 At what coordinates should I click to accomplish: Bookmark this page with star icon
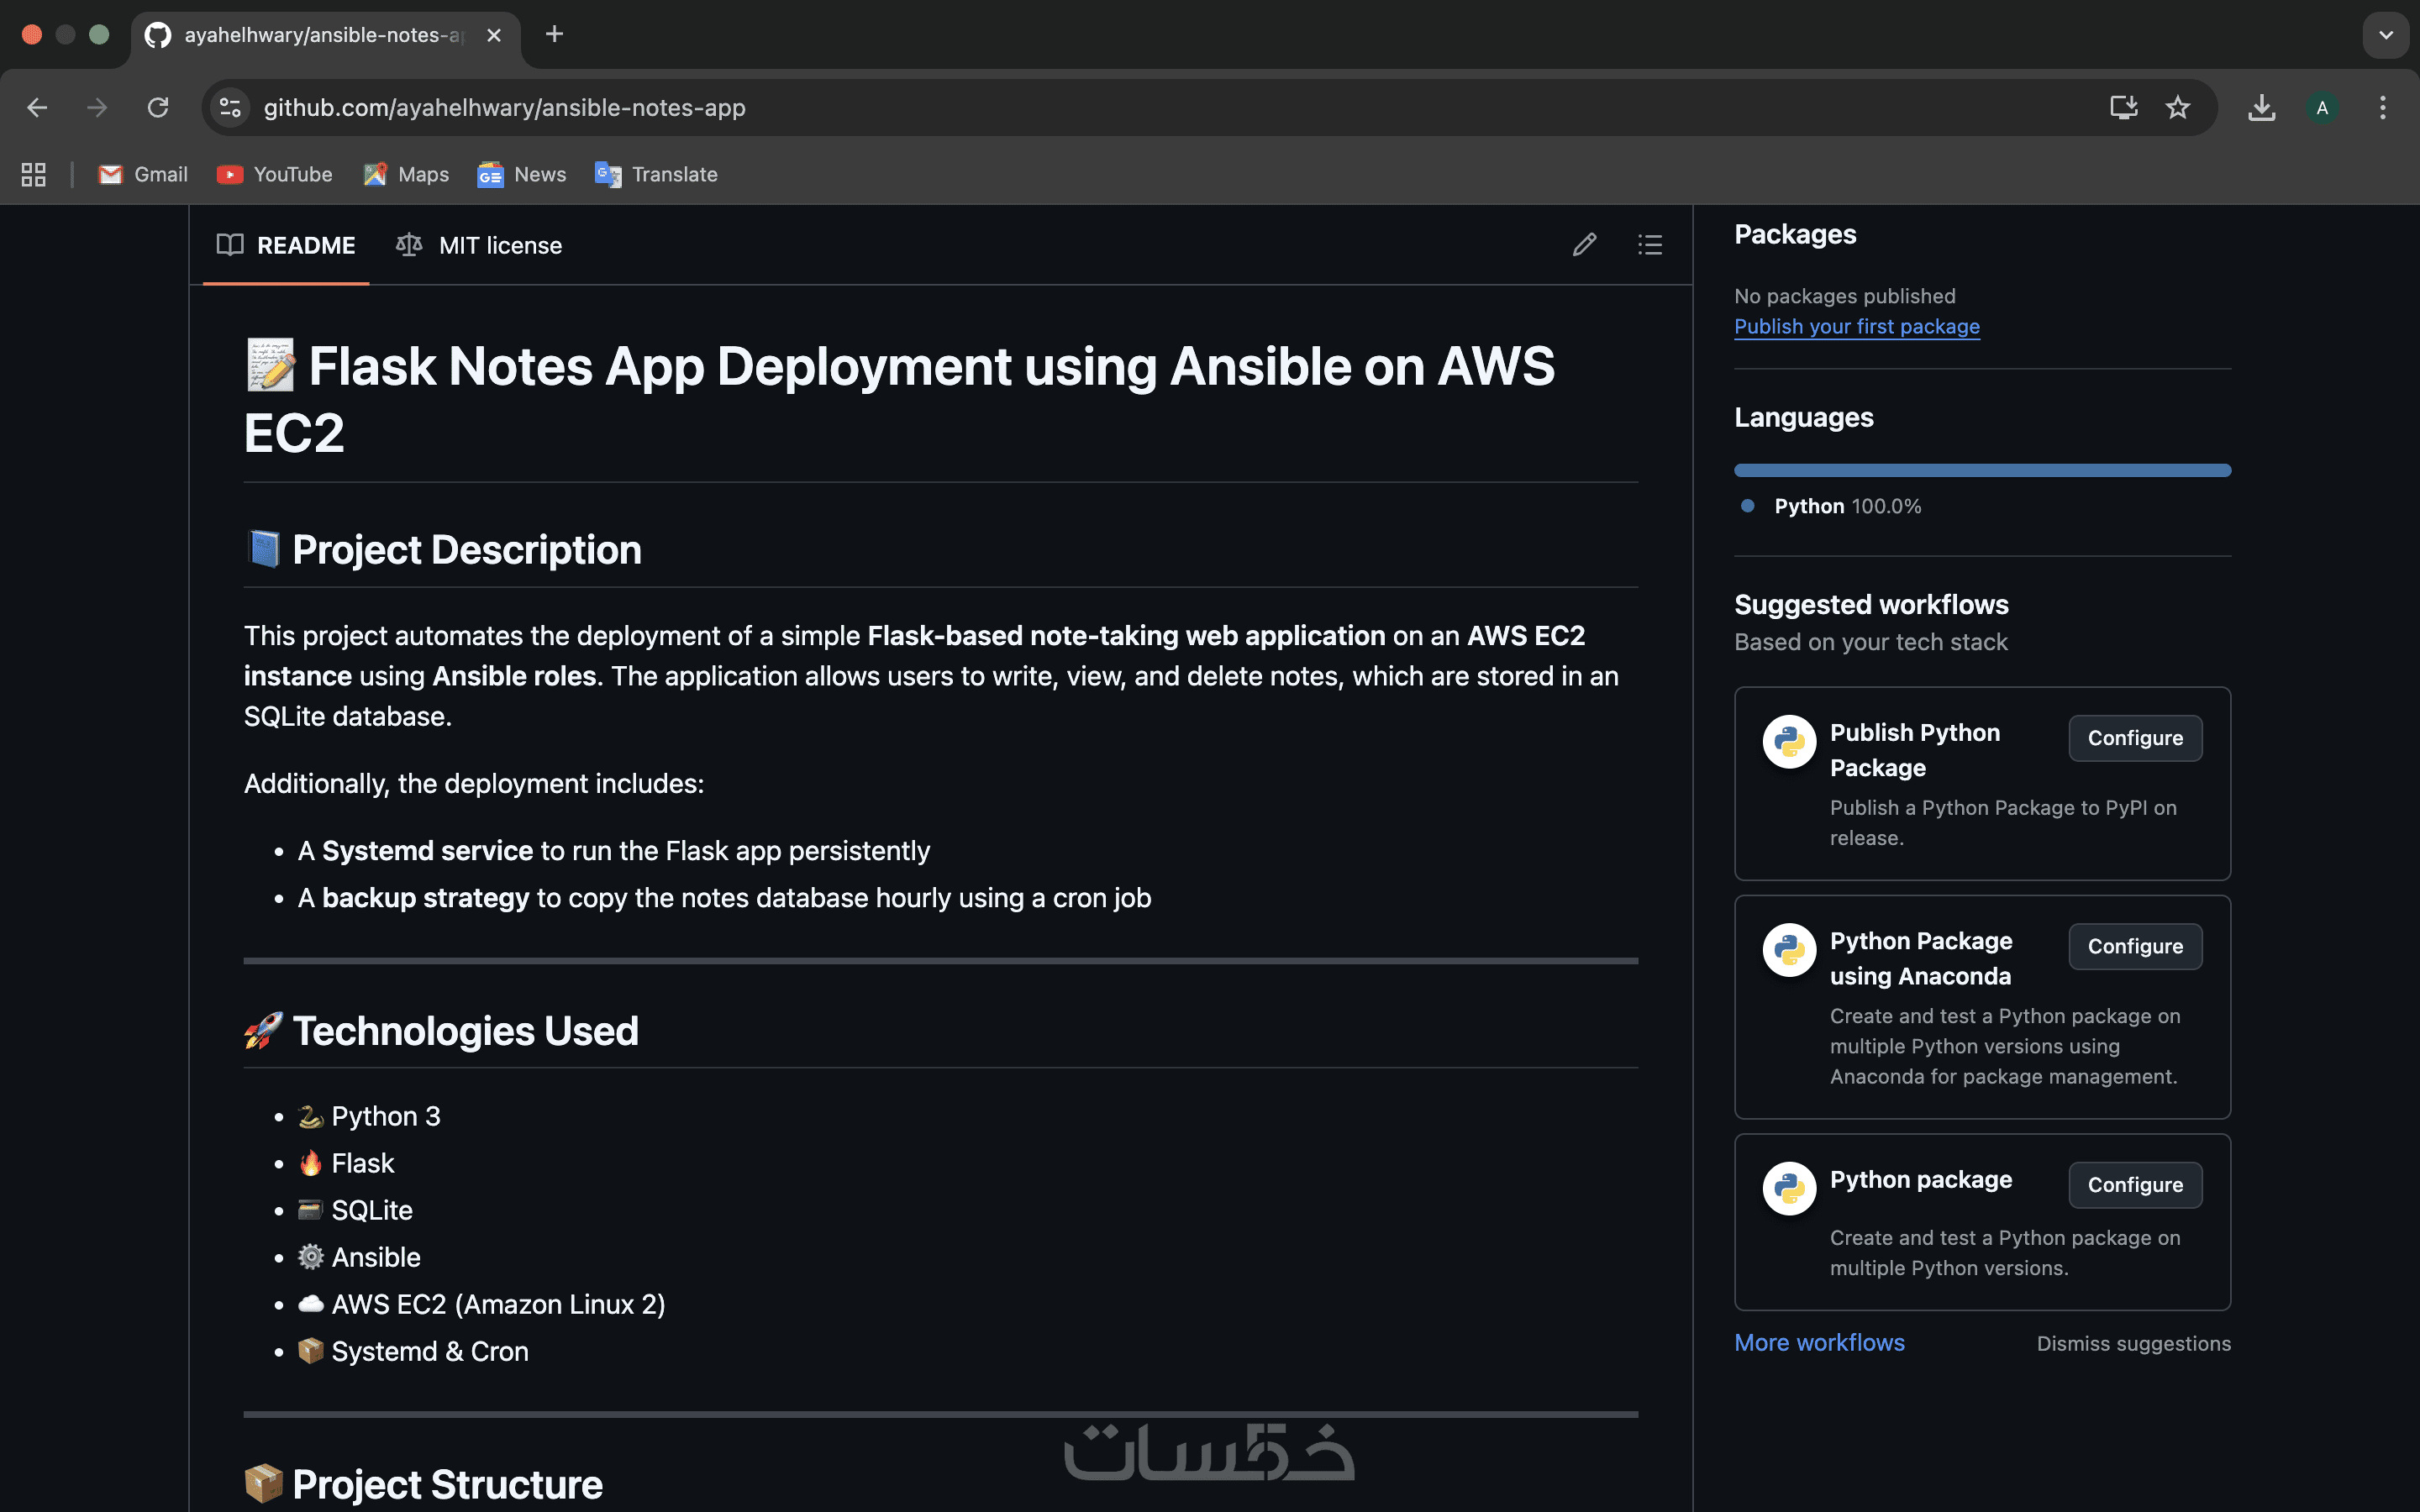tap(2178, 108)
